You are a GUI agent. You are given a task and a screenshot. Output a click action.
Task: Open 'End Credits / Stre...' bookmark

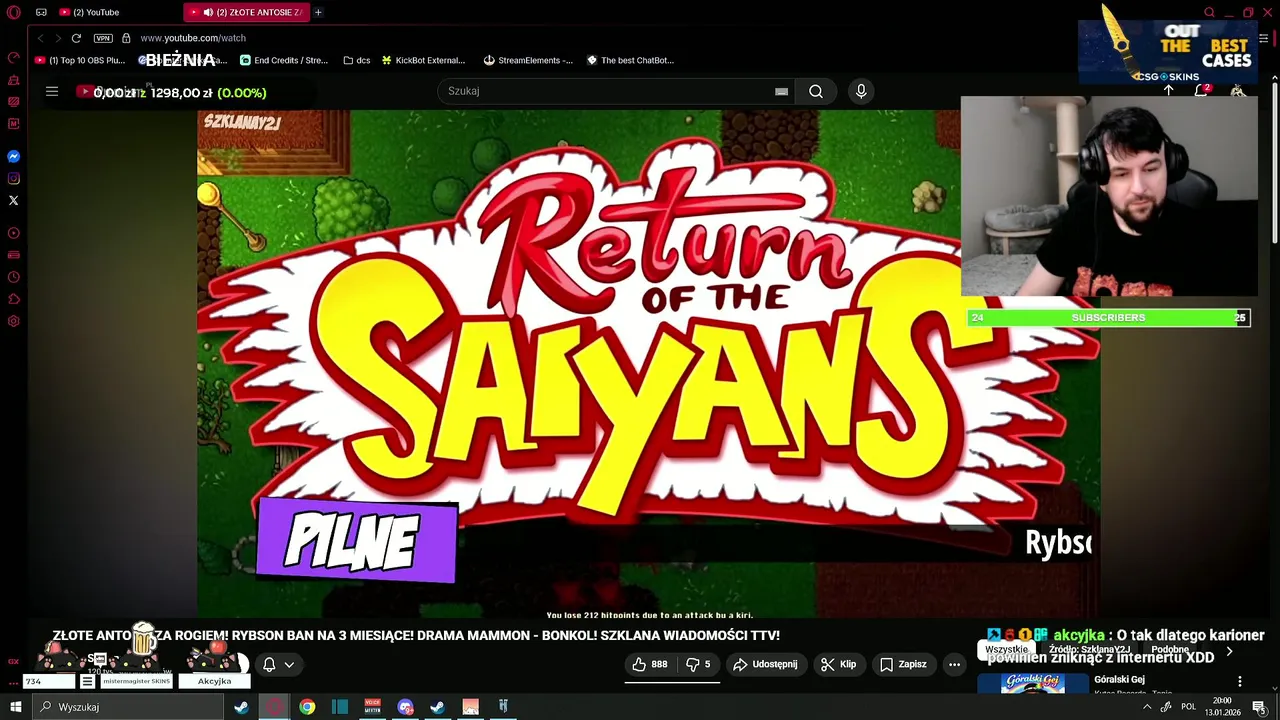(x=284, y=60)
